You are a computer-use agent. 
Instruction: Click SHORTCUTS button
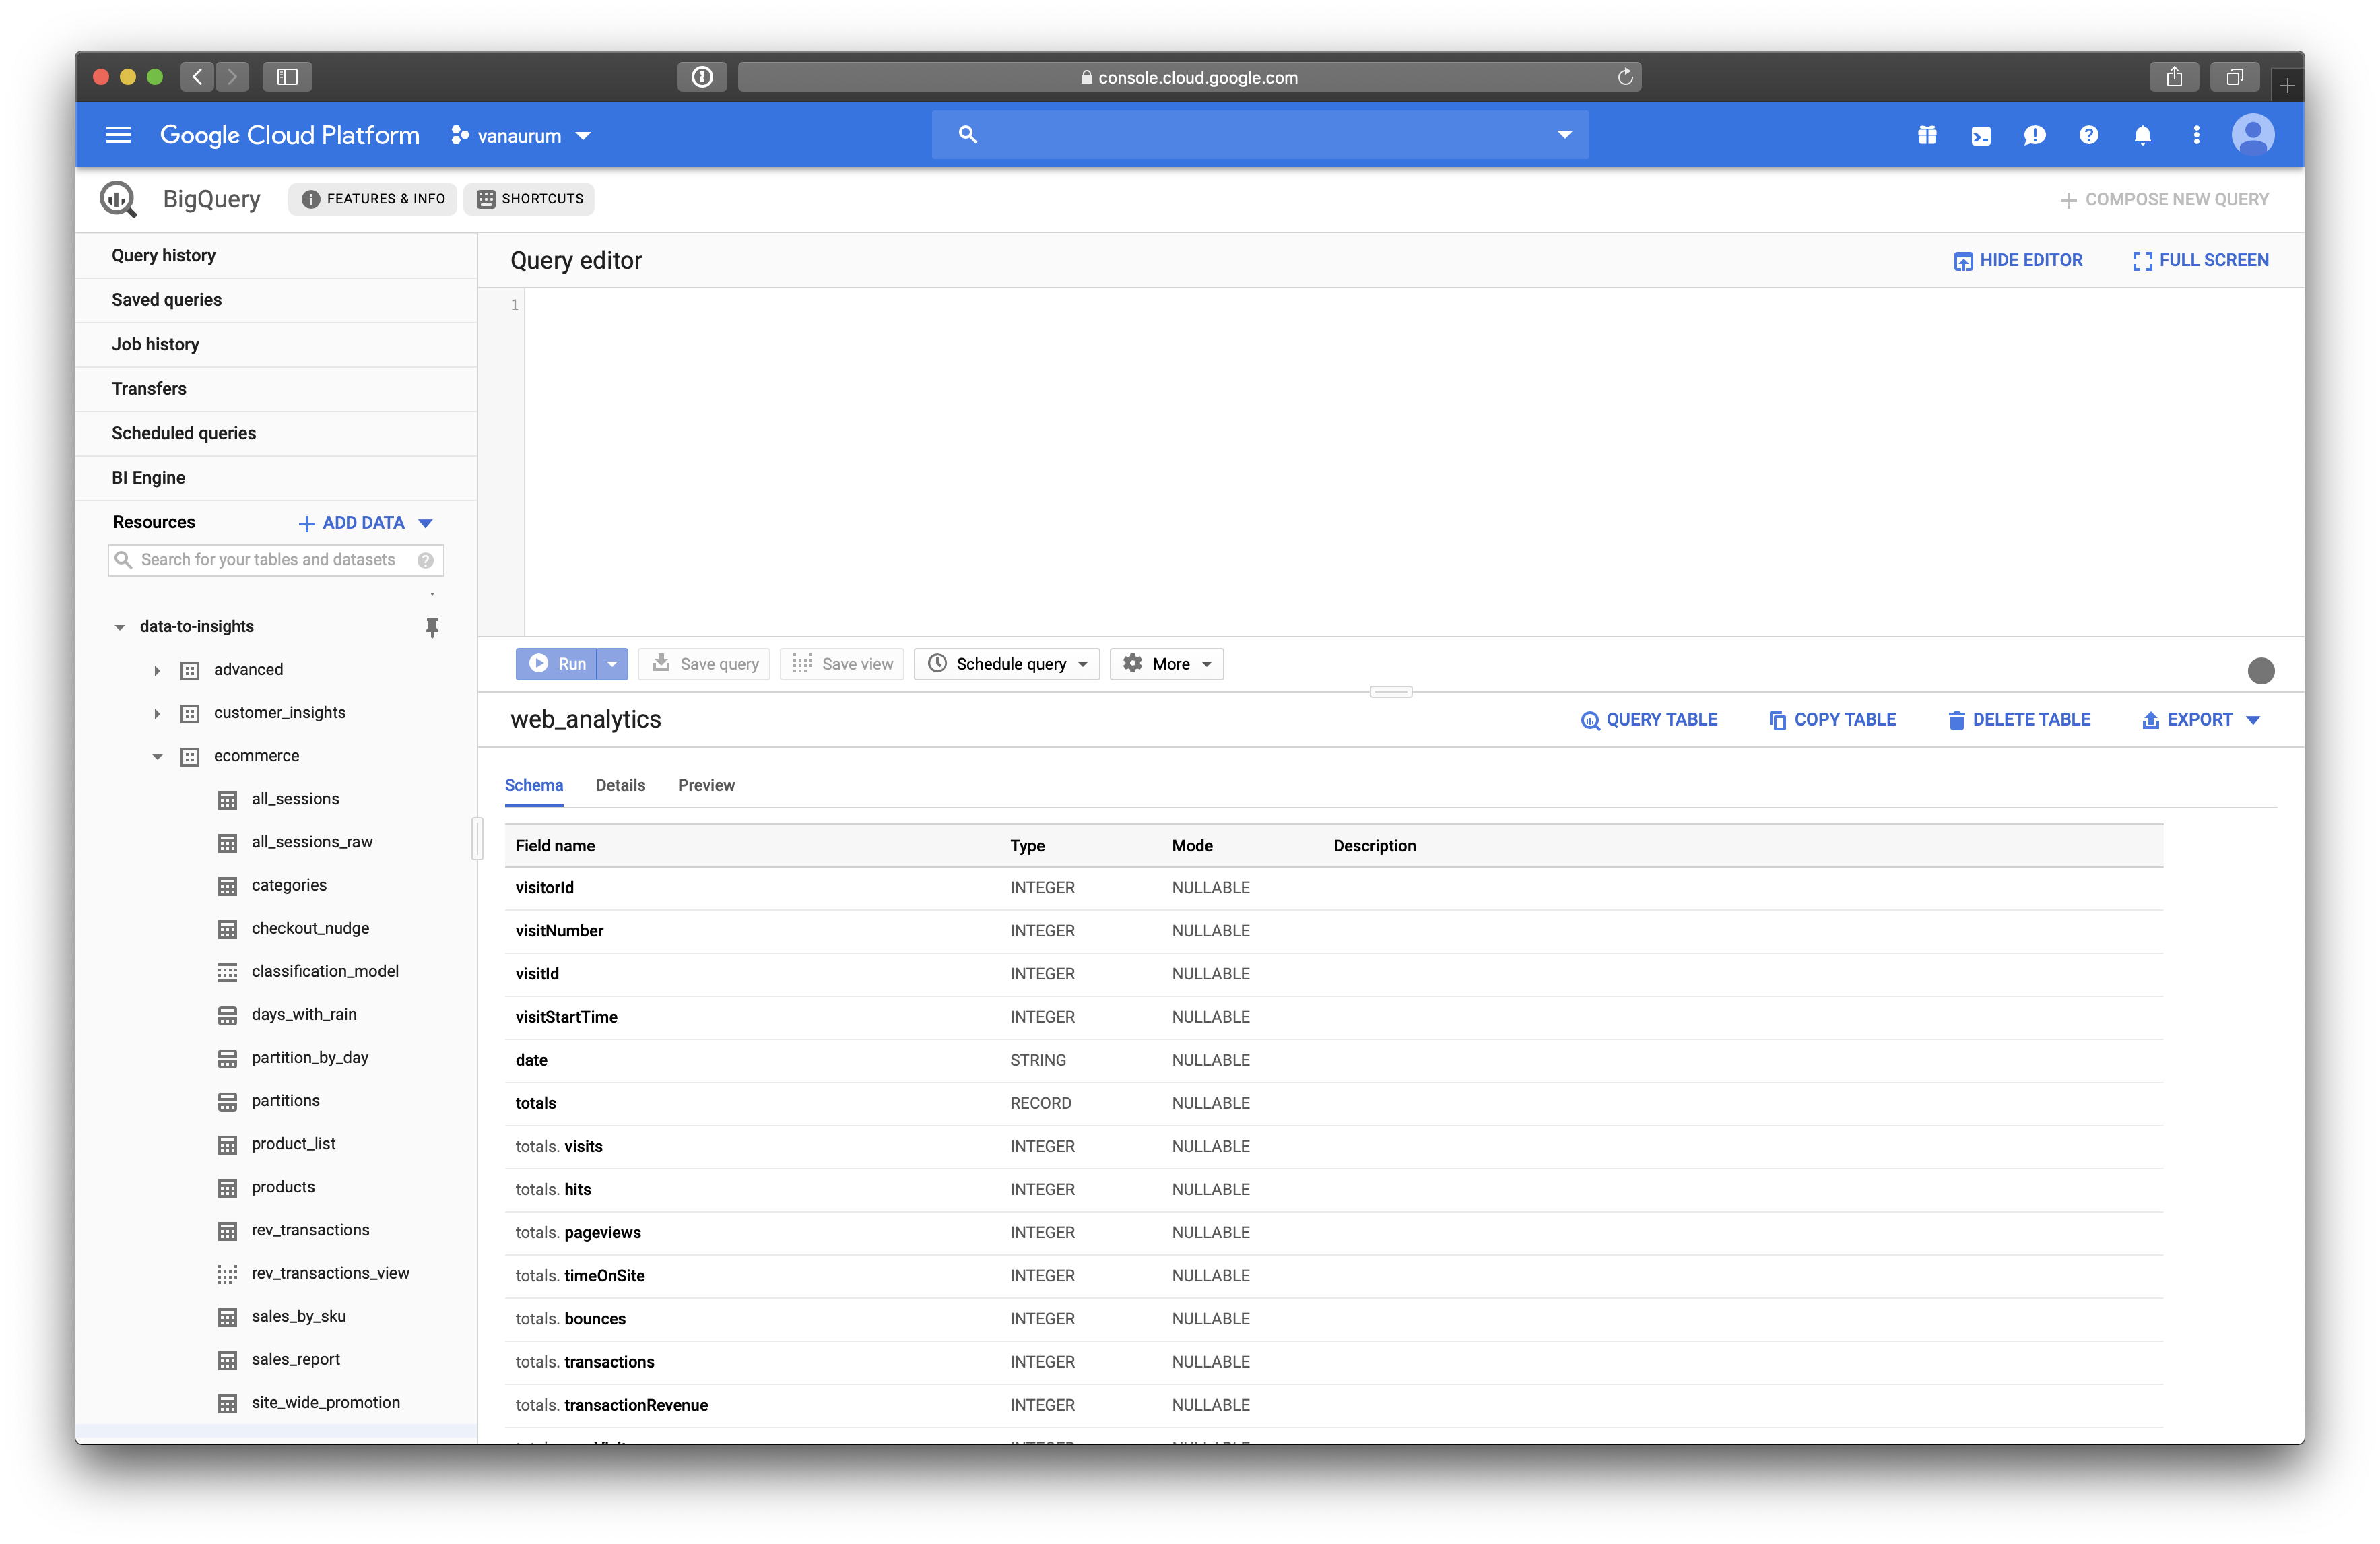[x=529, y=199]
